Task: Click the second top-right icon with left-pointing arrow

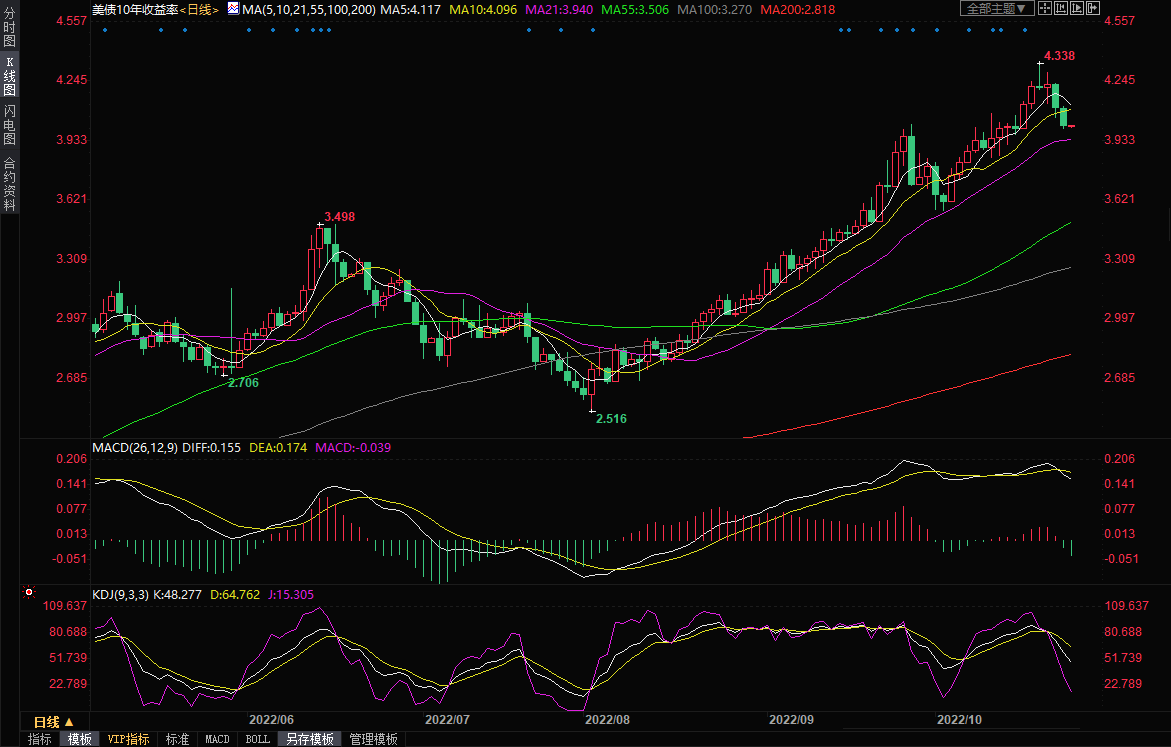Action: click(x=1061, y=9)
